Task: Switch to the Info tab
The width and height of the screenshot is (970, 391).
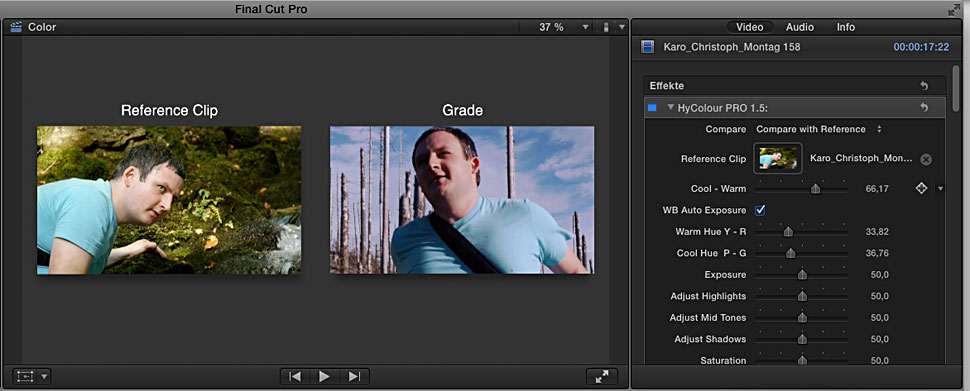Action: pos(846,27)
